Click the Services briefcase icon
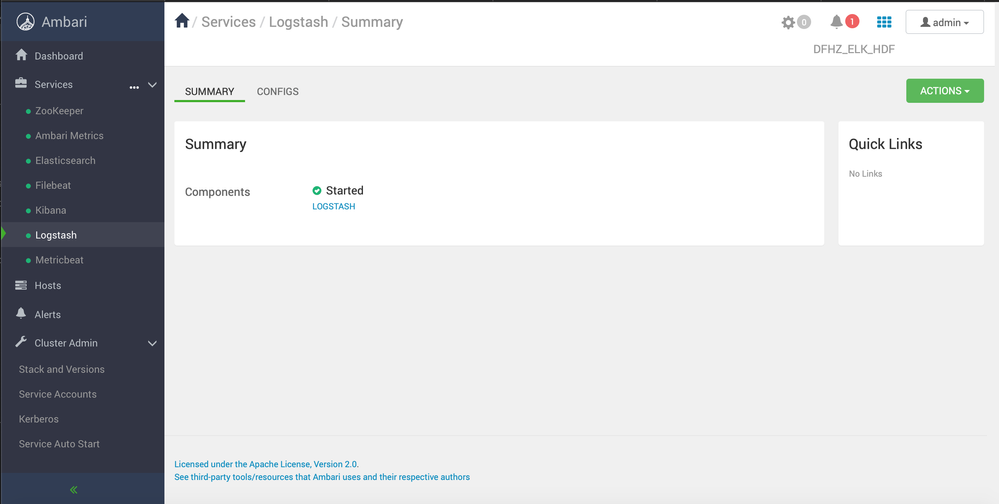This screenshot has height=504, width=999. click(20, 83)
